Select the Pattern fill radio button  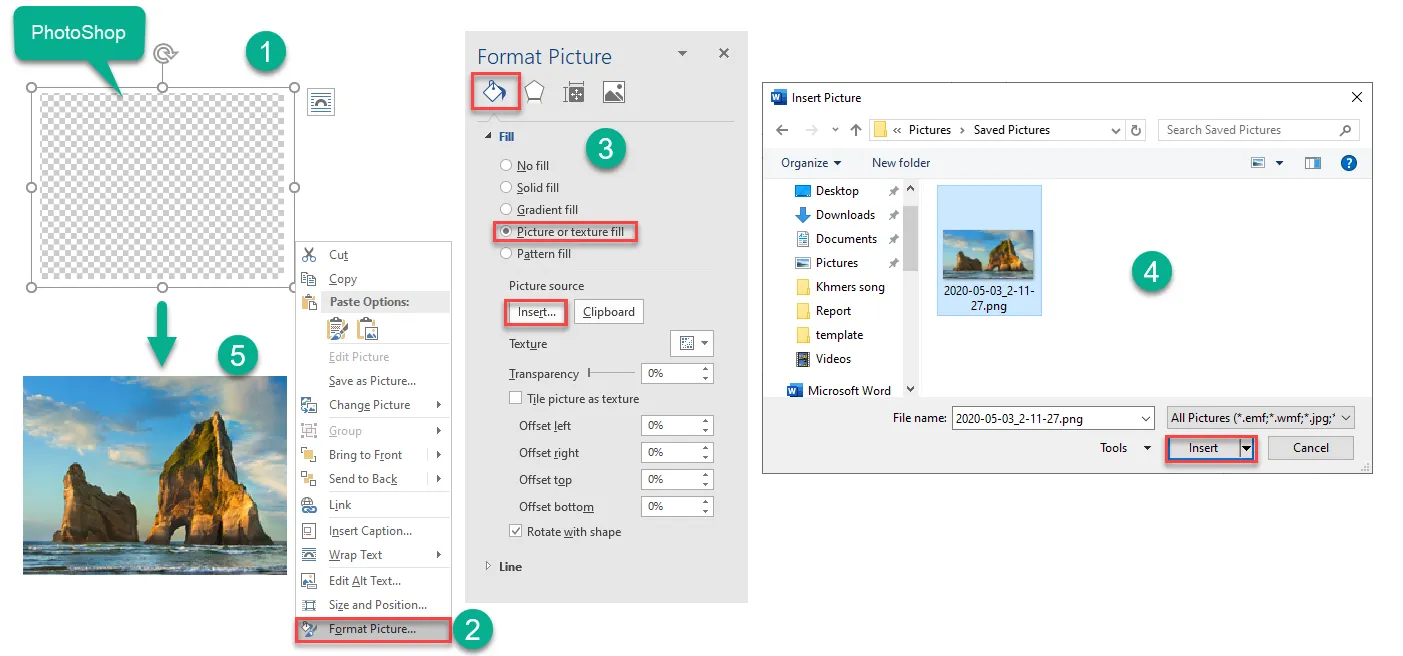click(x=506, y=254)
